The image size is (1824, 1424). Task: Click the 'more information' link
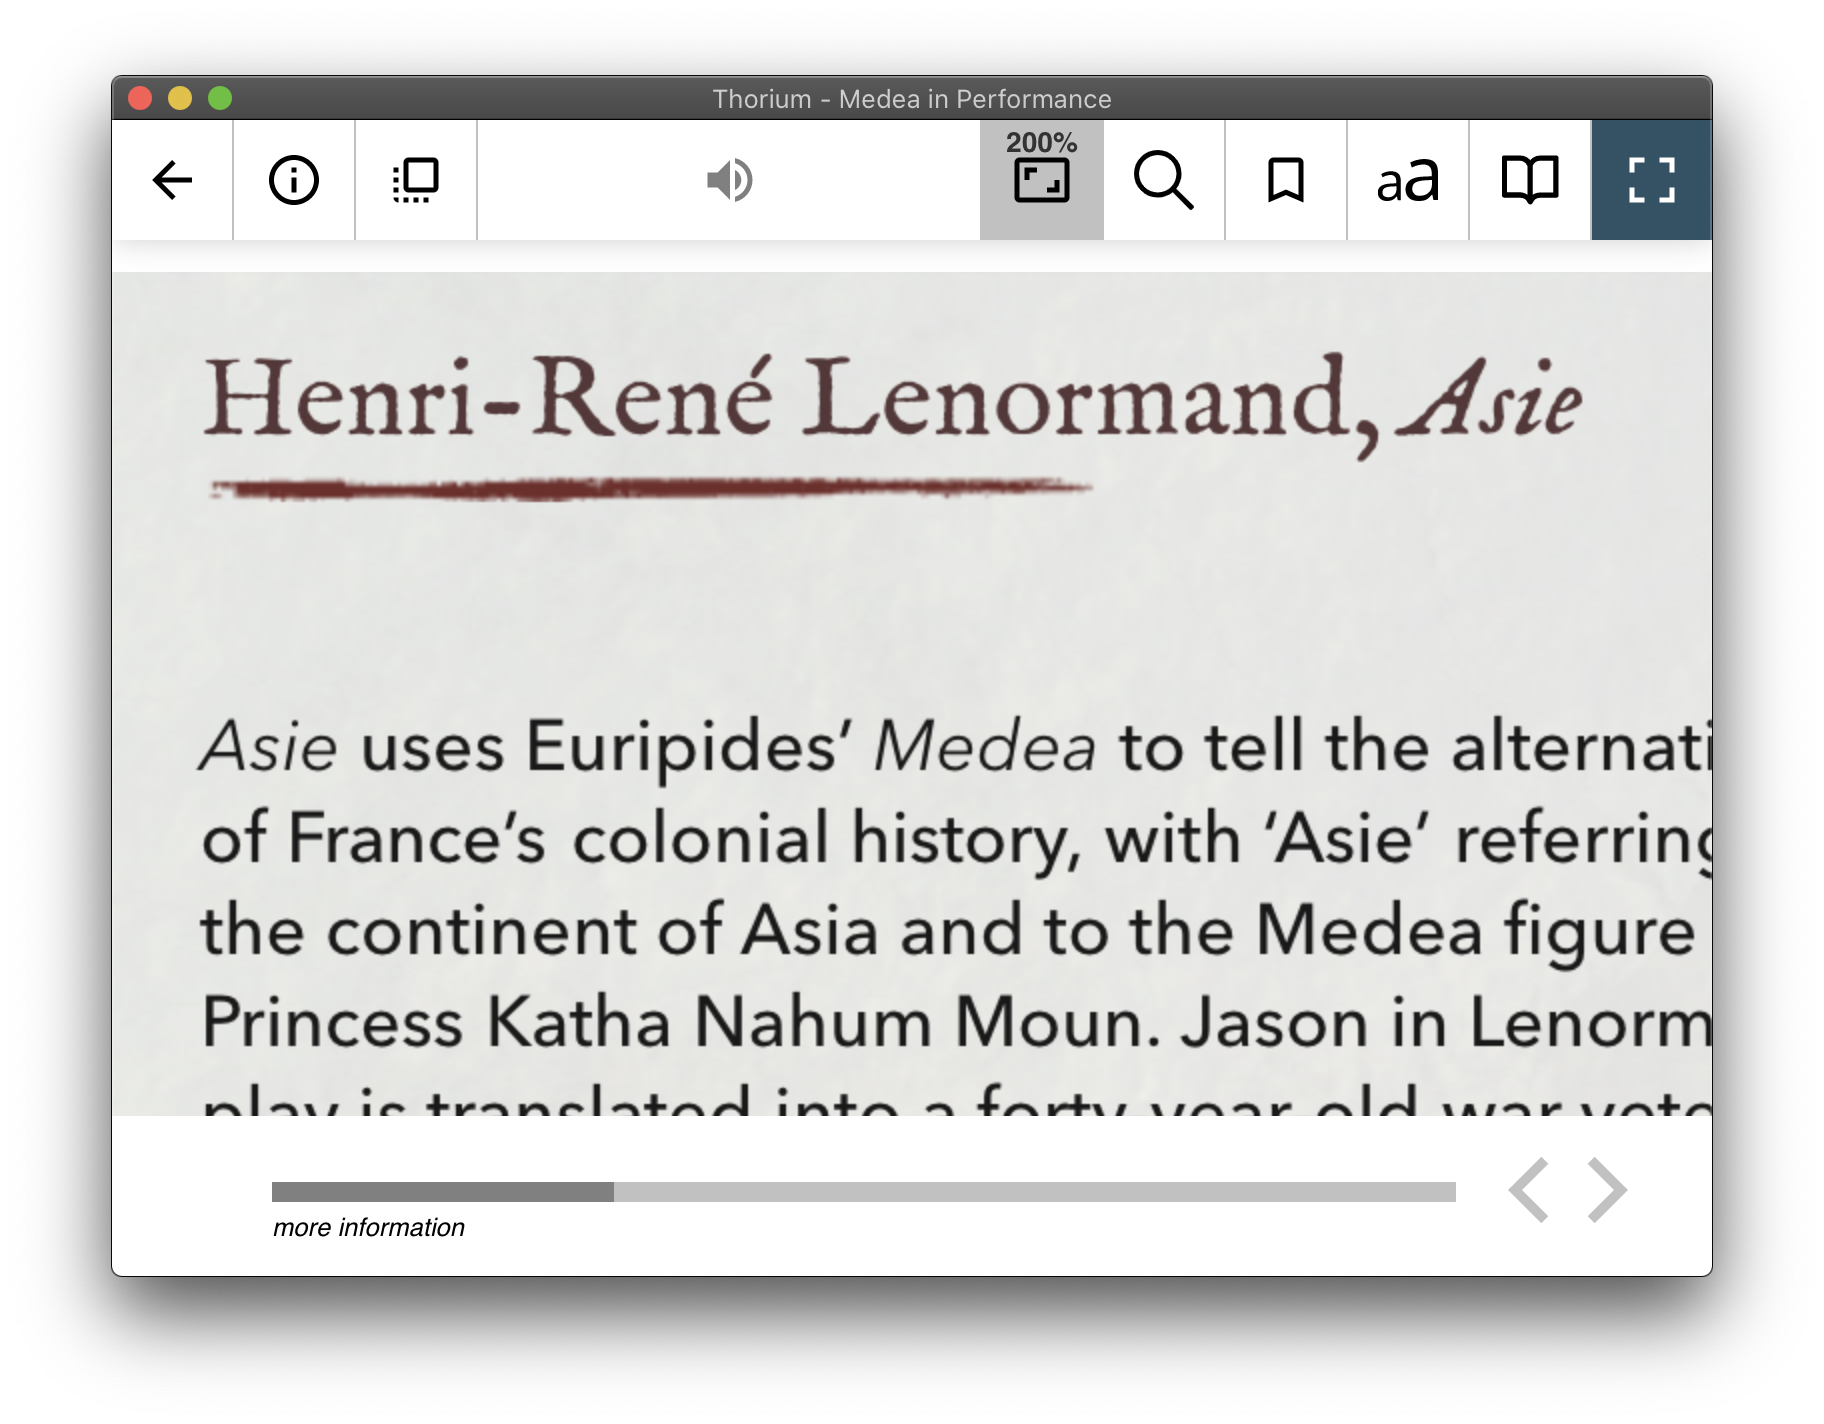(x=368, y=1227)
